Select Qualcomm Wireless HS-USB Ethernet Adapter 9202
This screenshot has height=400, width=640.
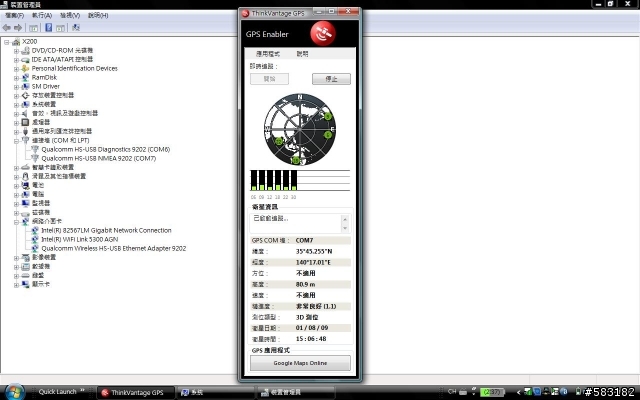click(113, 248)
